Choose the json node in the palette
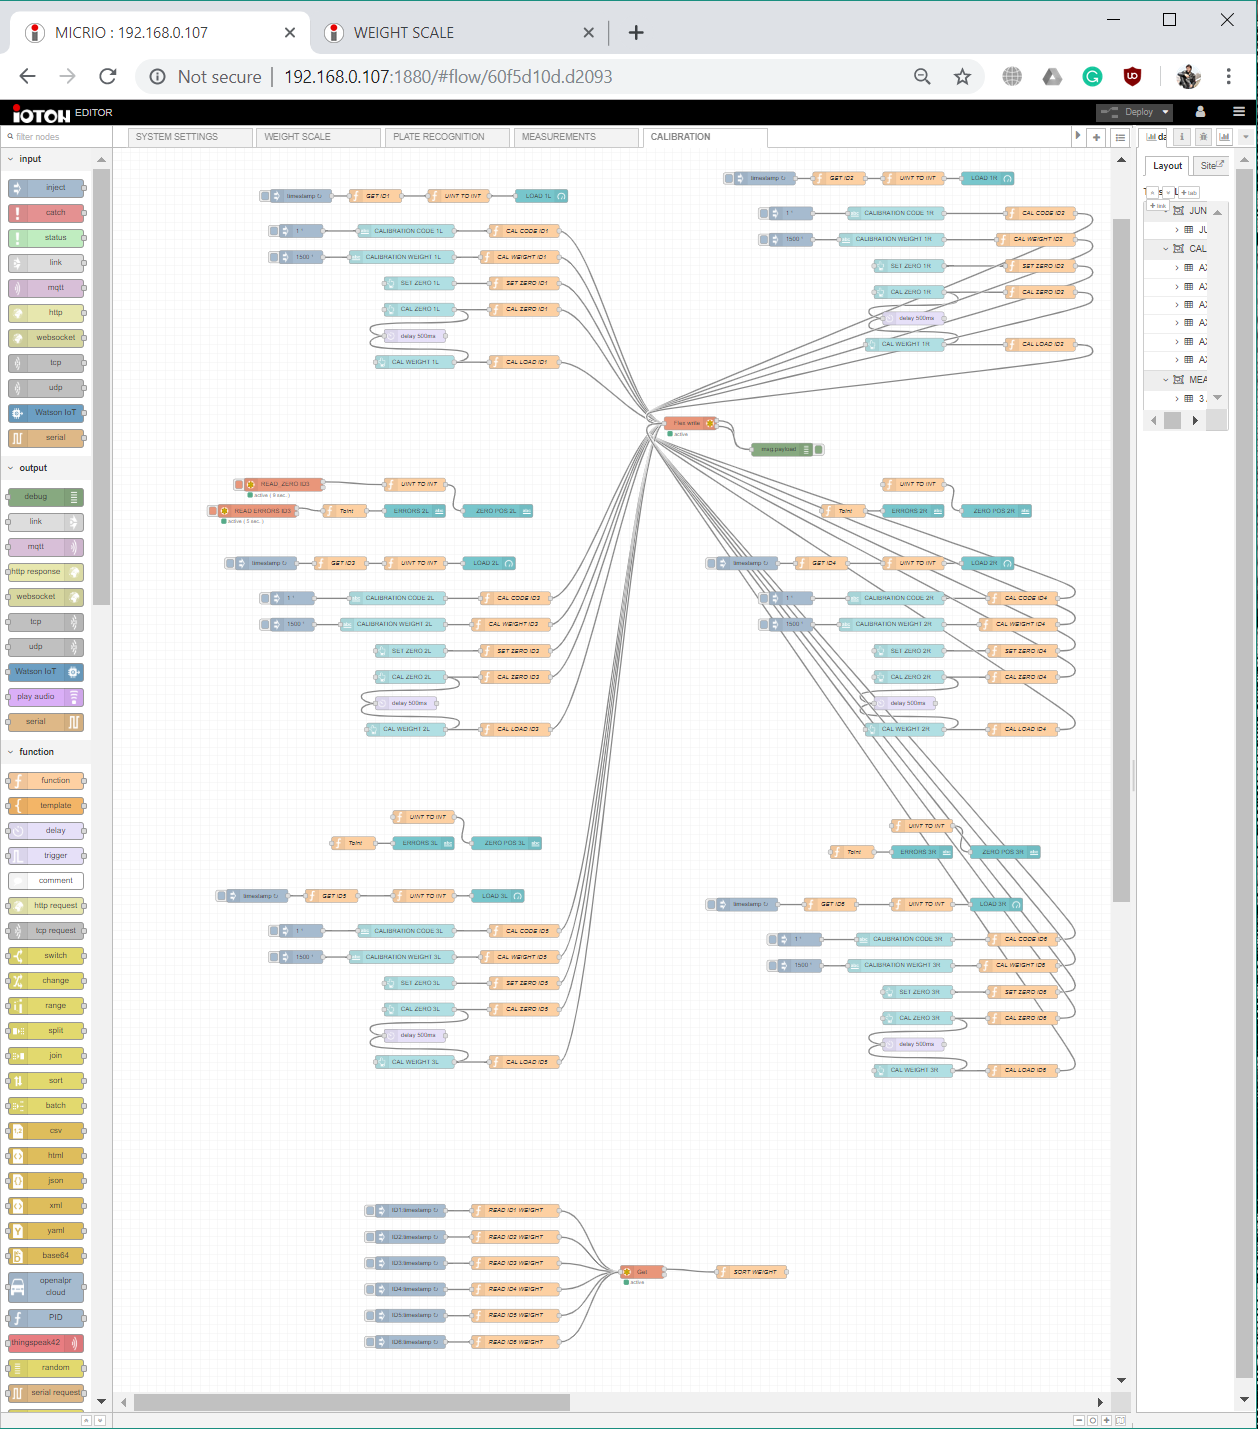This screenshot has width=1258, height=1429. coord(47,1181)
